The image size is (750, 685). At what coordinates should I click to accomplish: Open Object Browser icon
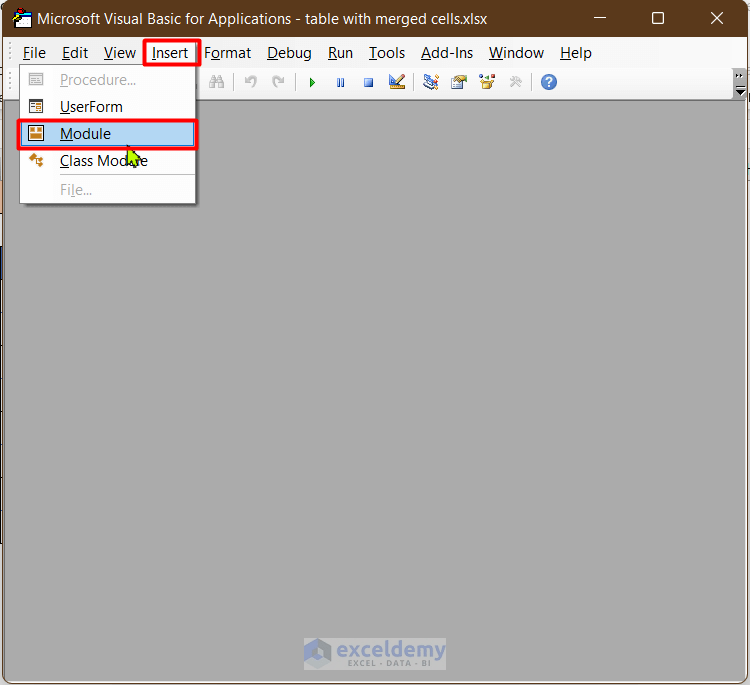point(487,82)
